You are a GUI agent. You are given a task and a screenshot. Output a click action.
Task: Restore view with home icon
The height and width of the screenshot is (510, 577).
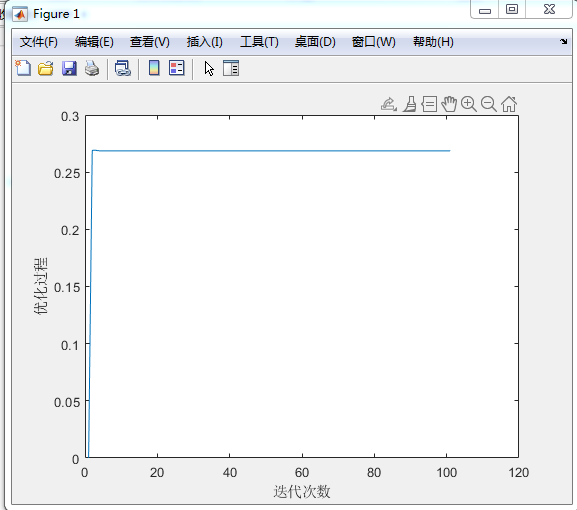tap(509, 104)
